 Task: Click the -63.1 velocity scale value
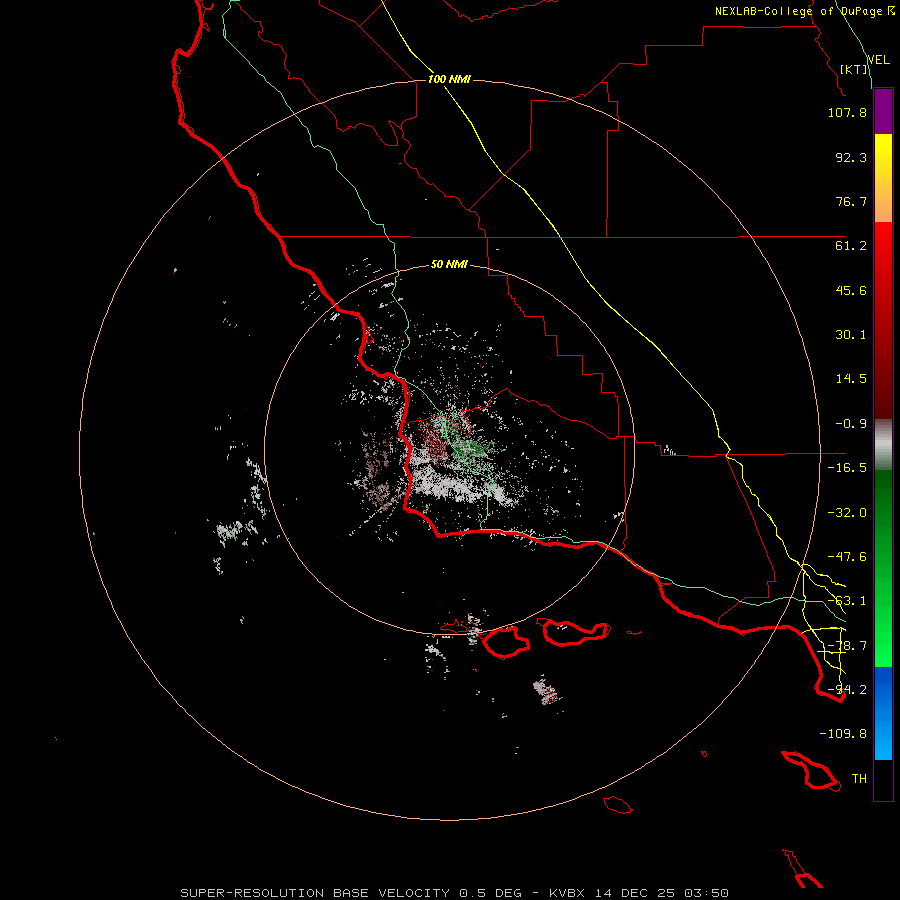coord(847,601)
